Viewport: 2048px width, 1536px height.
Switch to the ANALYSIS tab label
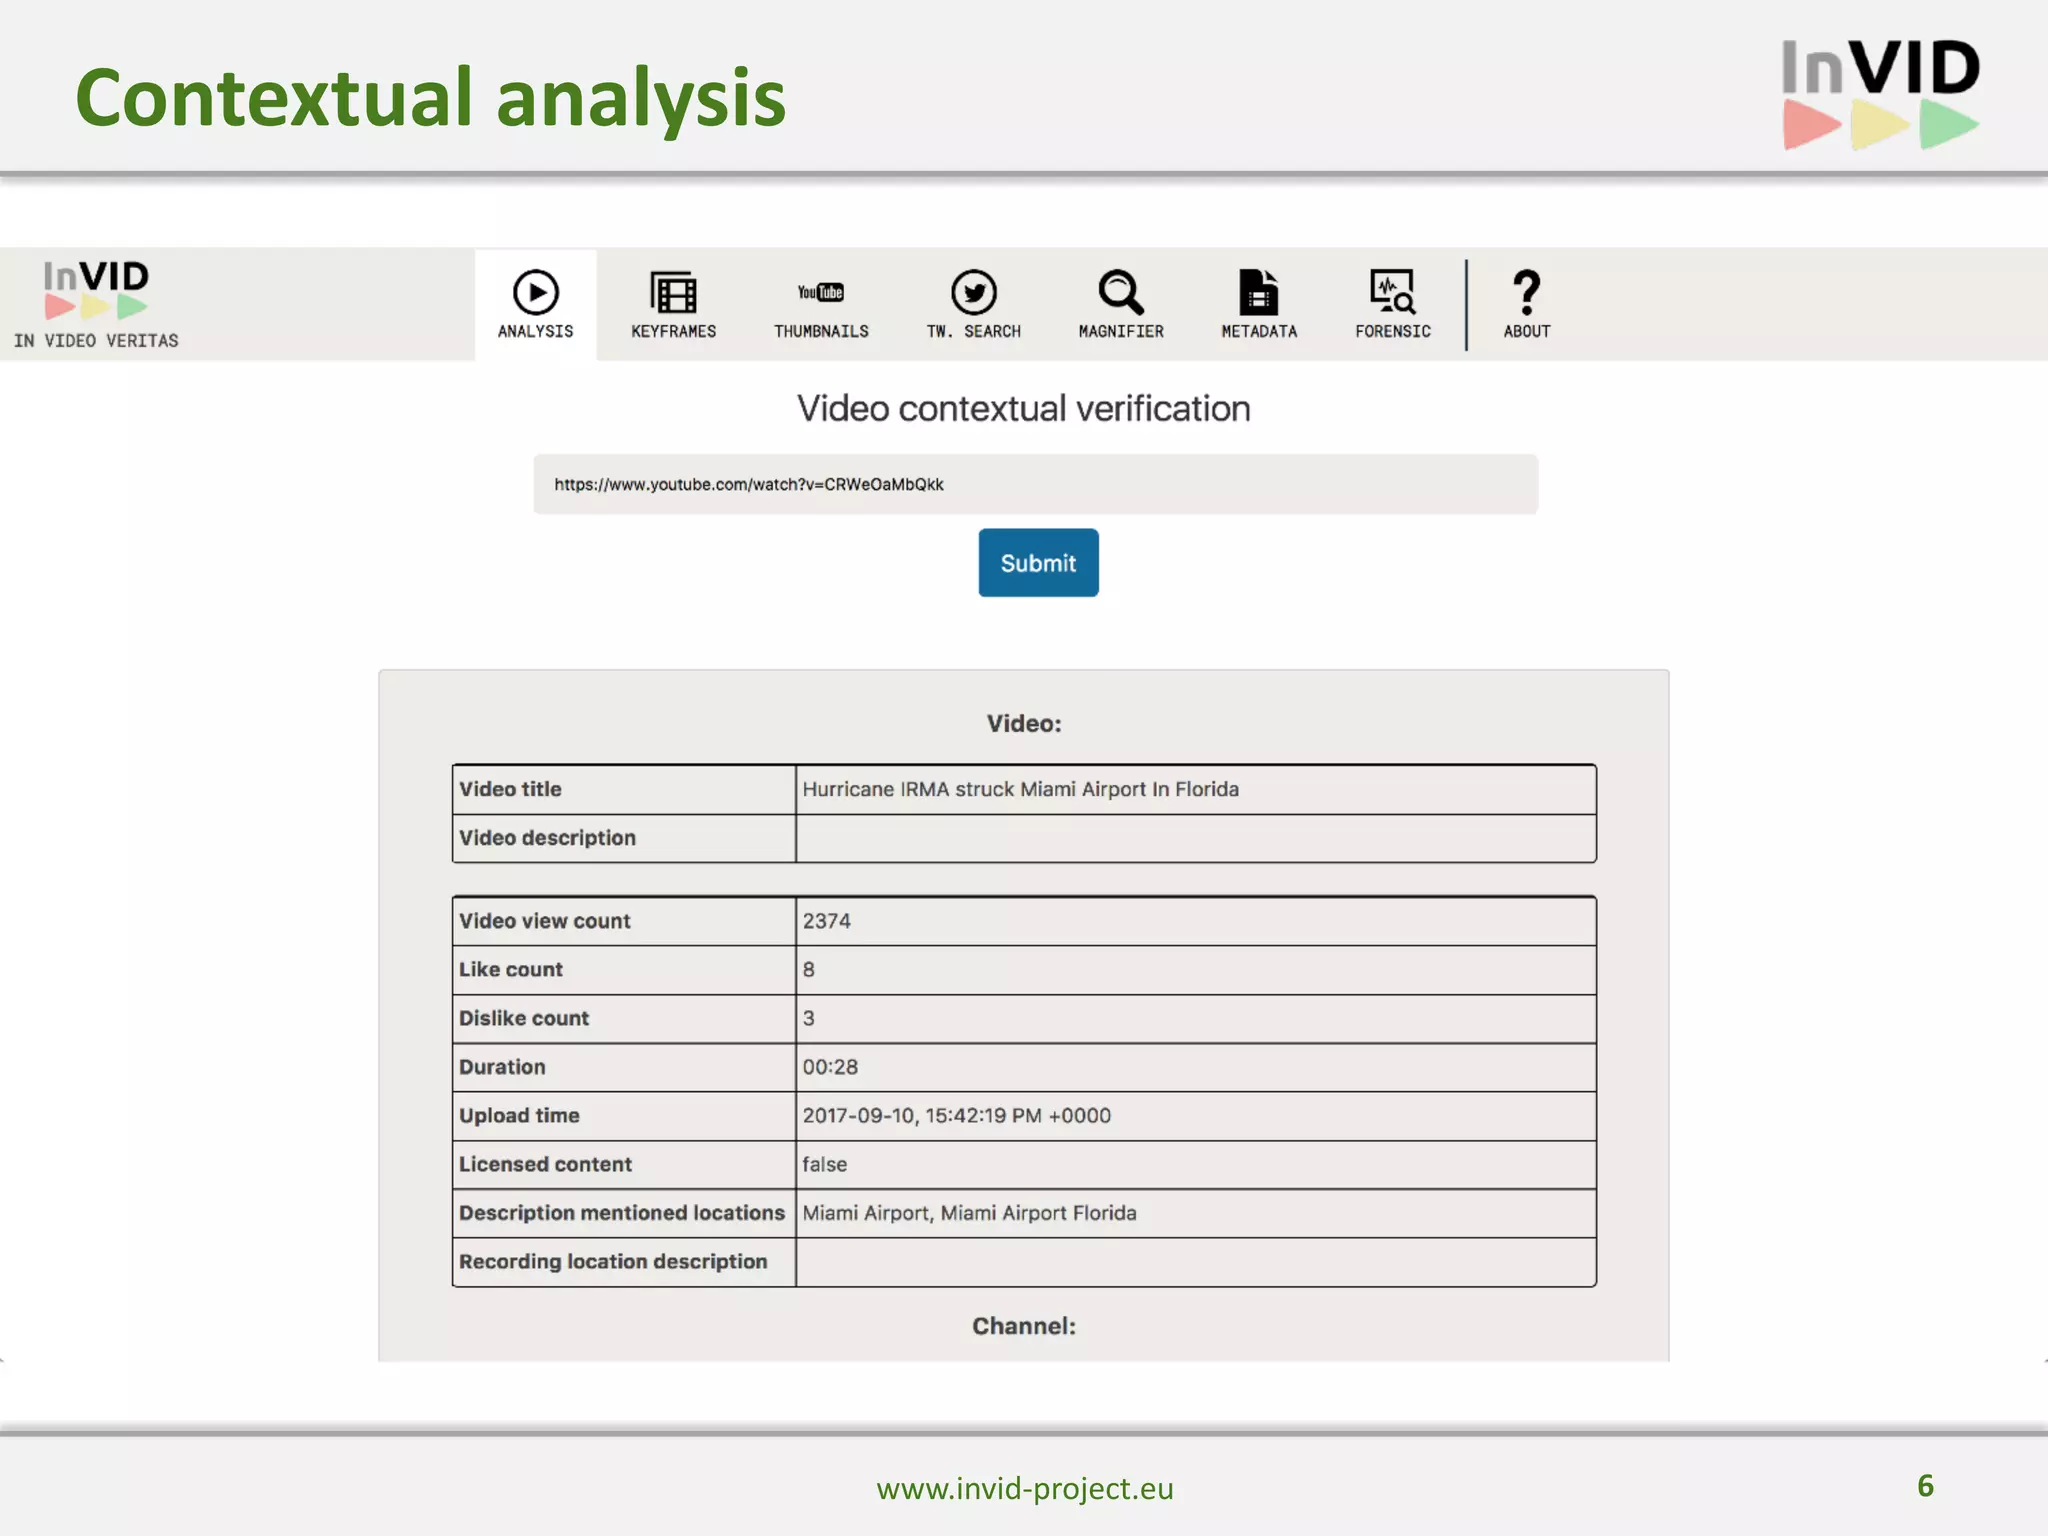(536, 331)
